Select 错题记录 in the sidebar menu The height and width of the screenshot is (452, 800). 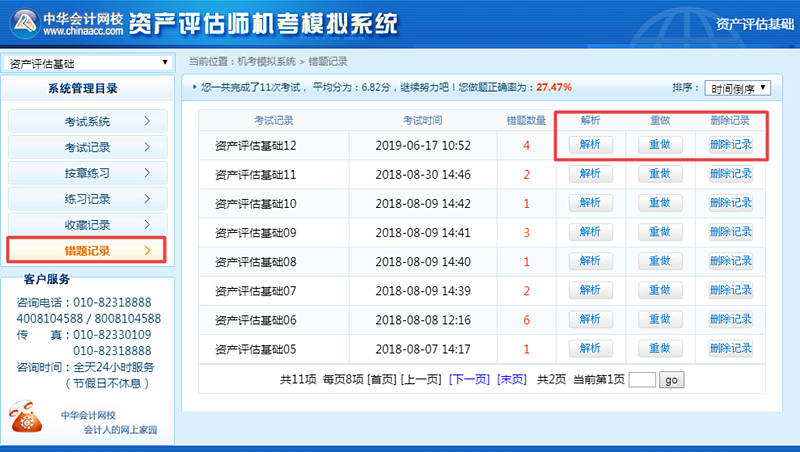[x=87, y=250]
